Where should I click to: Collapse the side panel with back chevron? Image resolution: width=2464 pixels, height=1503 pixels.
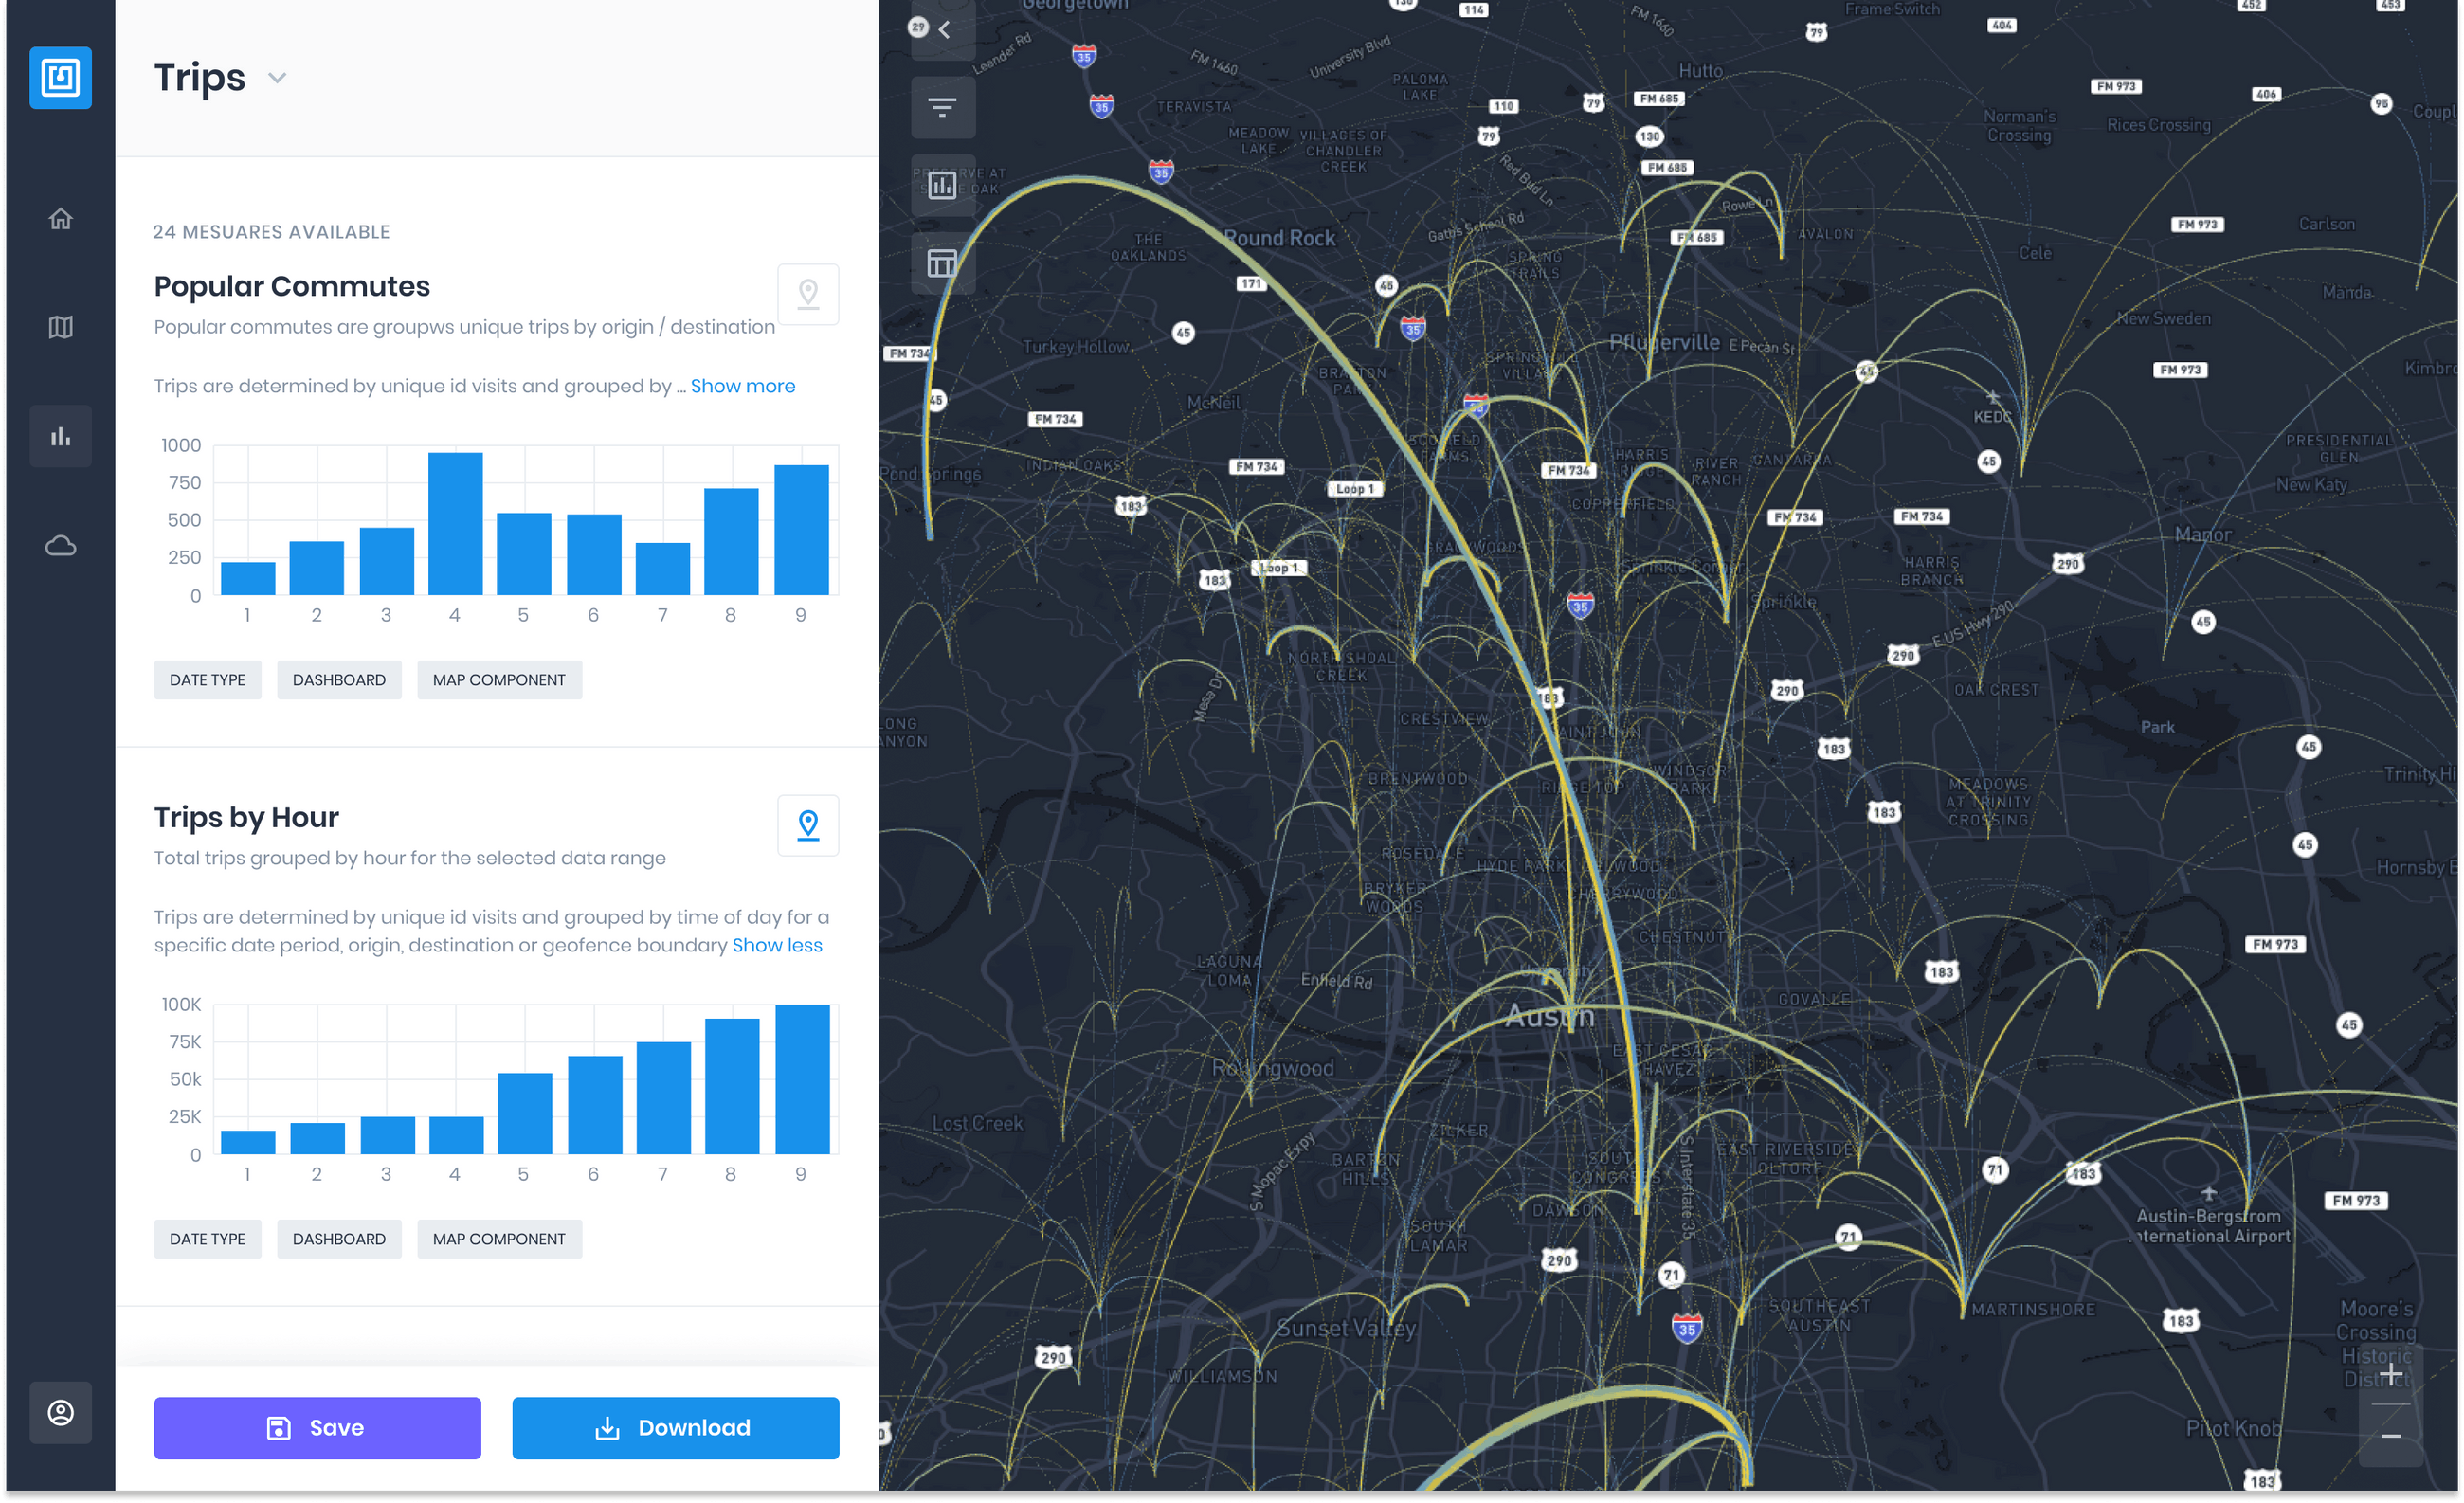point(944,29)
